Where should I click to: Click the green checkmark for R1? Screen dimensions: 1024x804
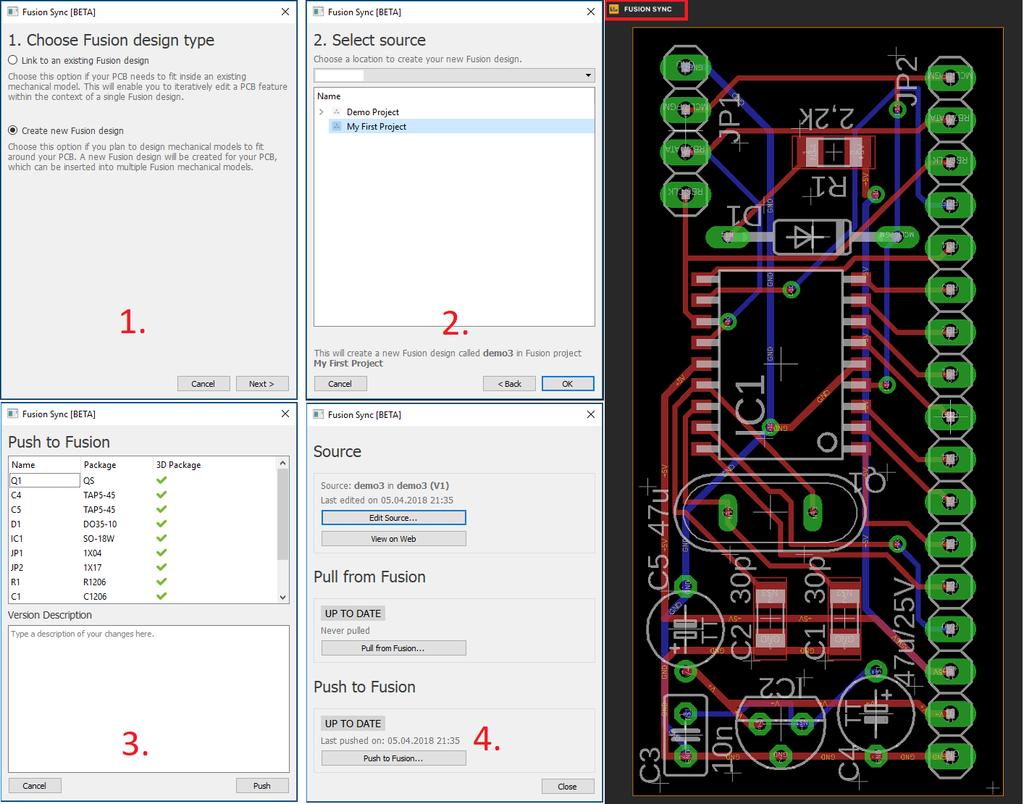[161, 581]
